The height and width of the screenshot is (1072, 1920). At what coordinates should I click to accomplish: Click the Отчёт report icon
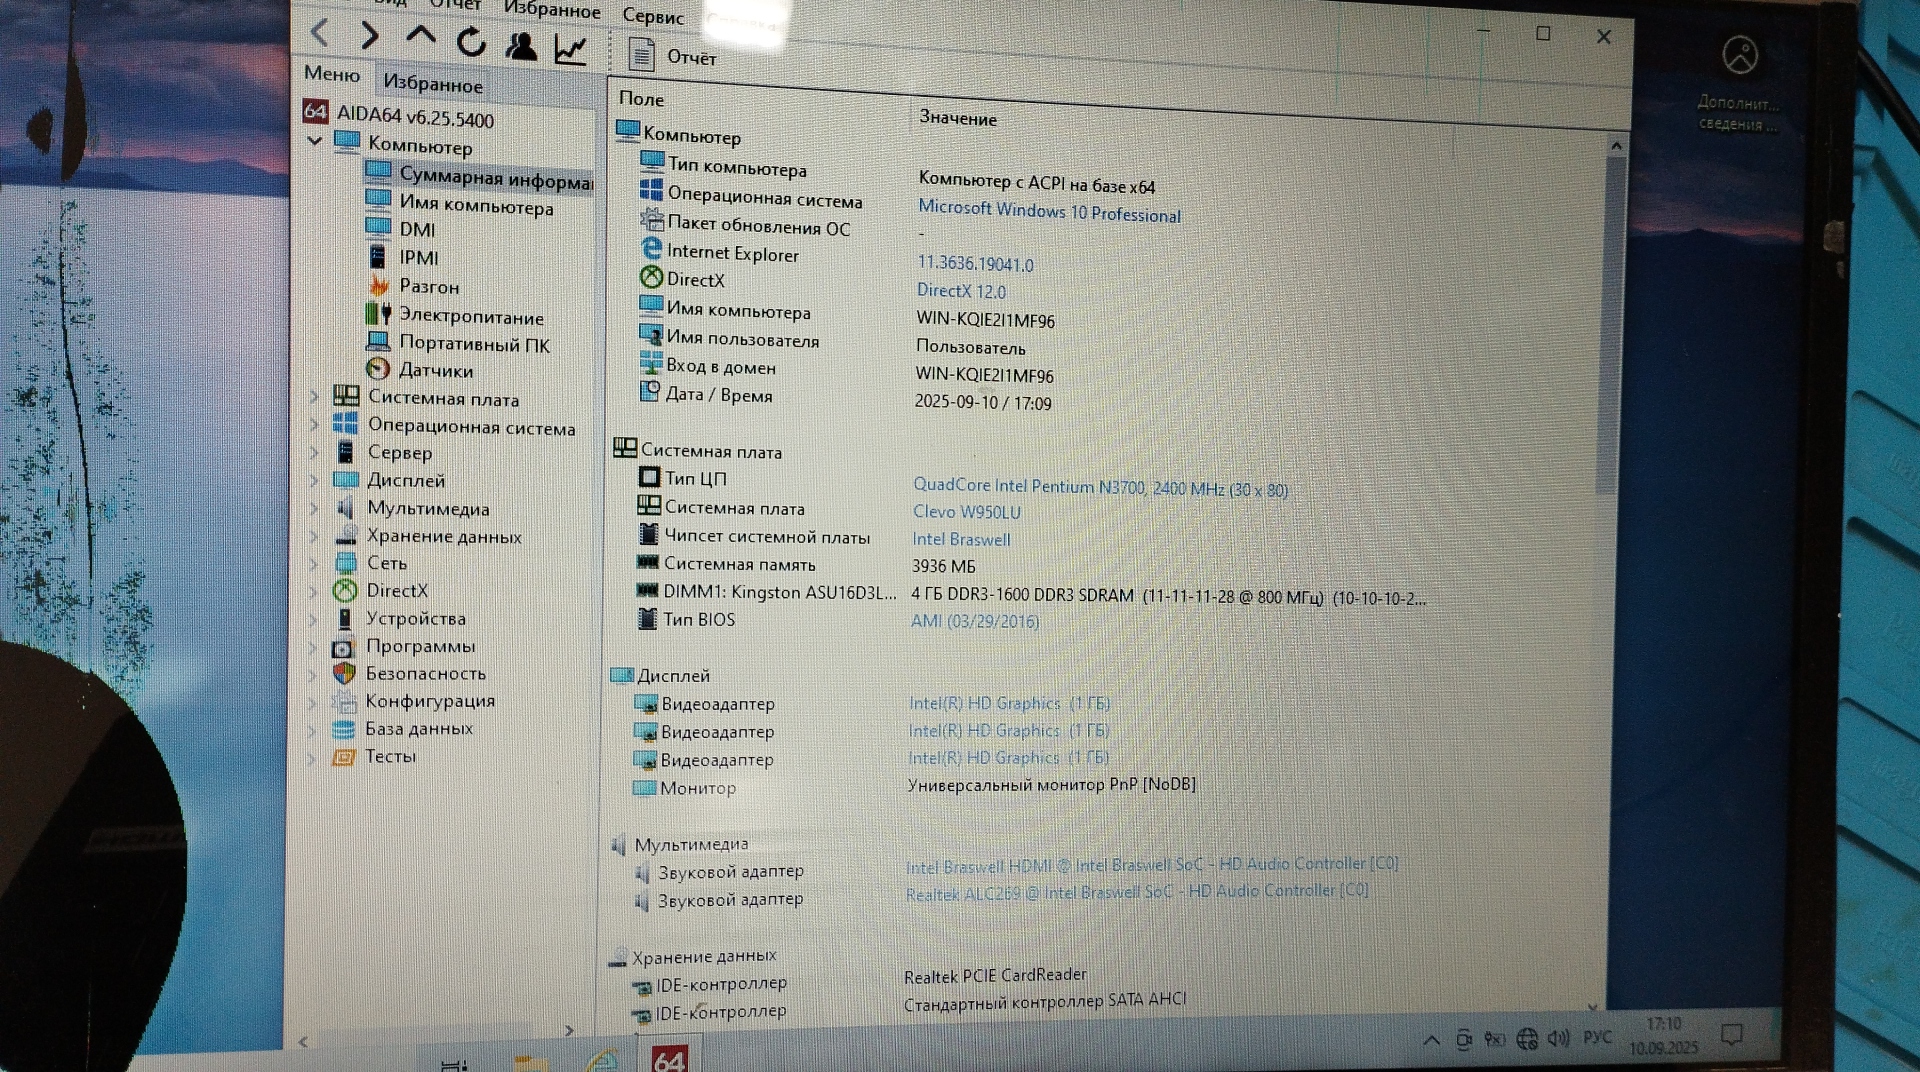tap(642, 56)
